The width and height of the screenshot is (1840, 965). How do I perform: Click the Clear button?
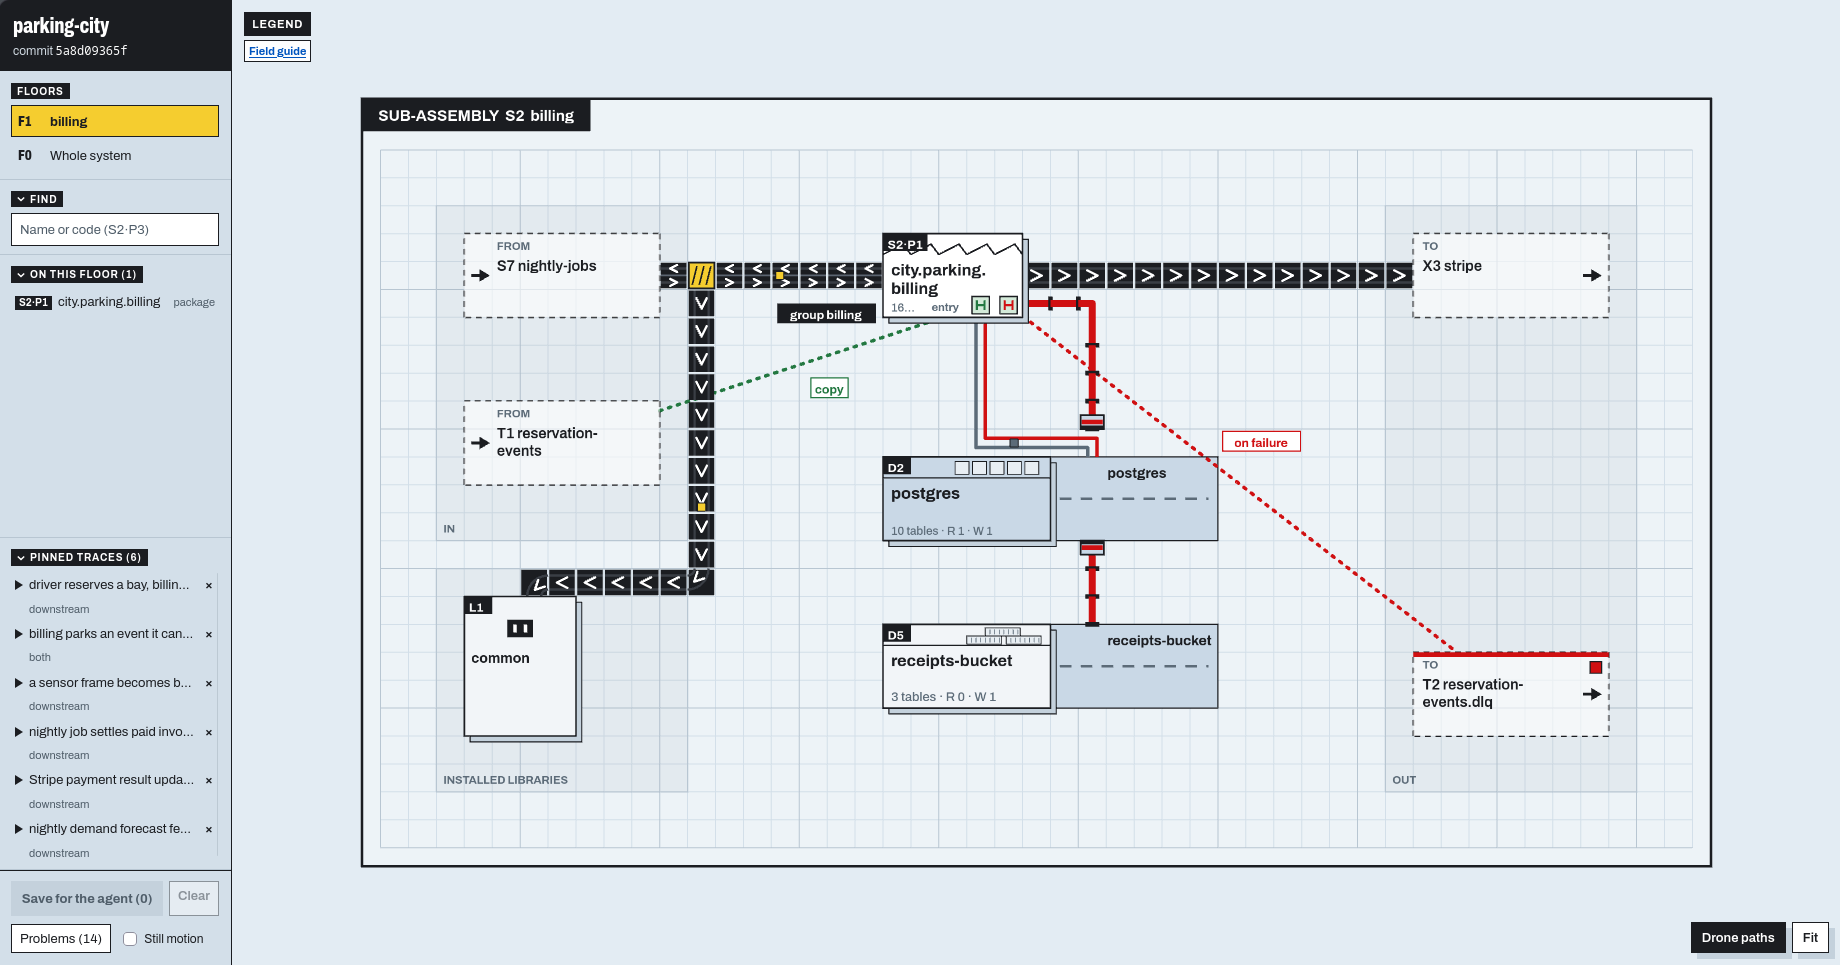click(194, 897)
